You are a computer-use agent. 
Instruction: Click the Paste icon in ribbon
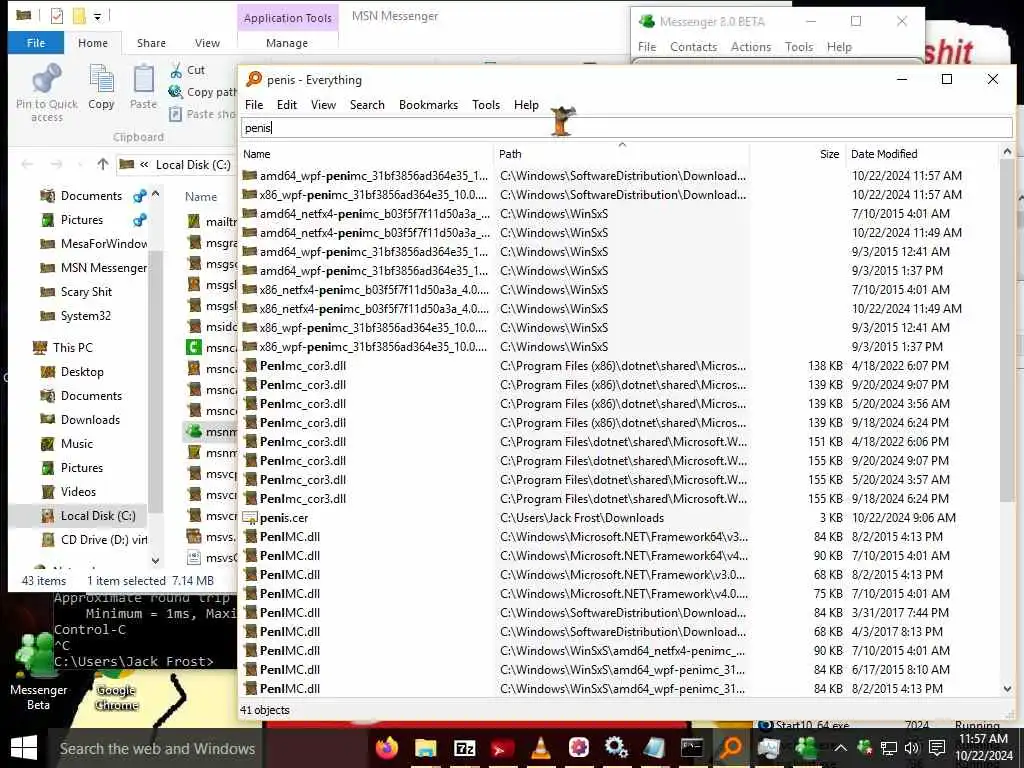click(x=143, y=80)
